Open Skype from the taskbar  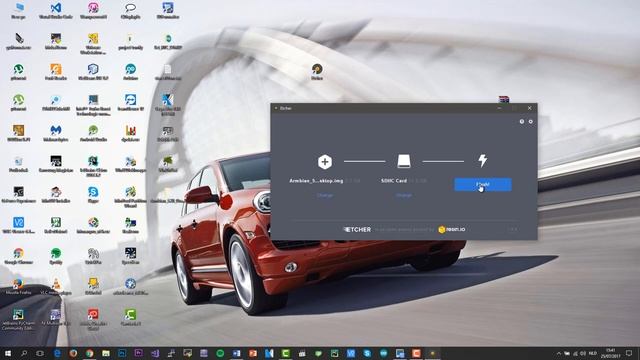367,353
